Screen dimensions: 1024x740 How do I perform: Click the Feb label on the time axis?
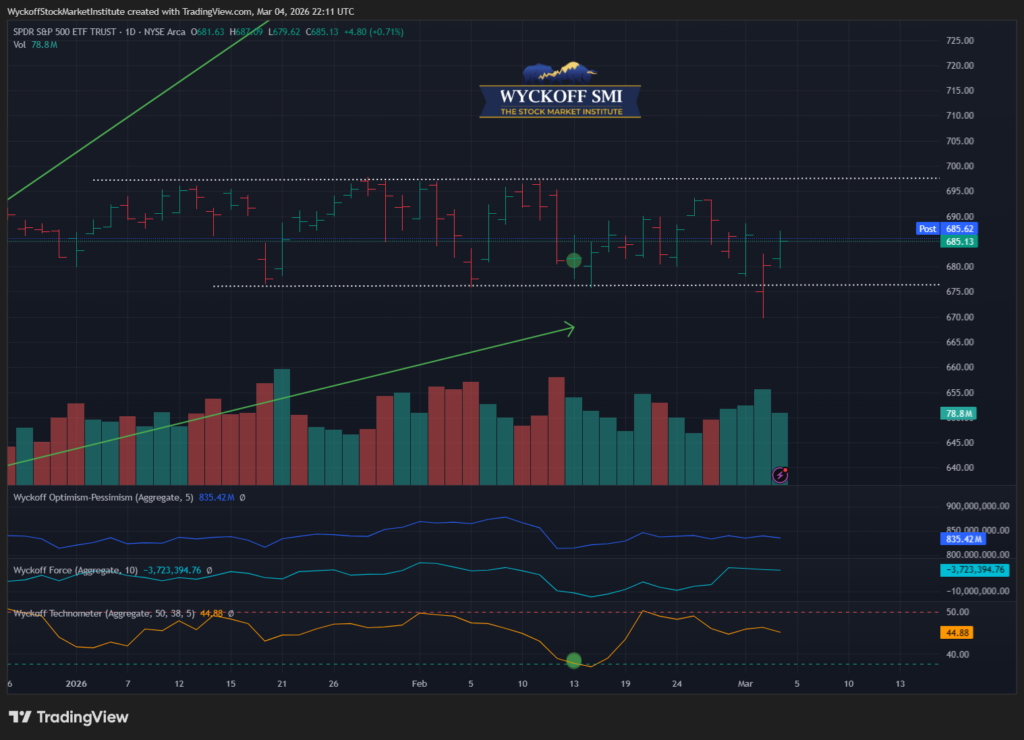pos(419,684)
